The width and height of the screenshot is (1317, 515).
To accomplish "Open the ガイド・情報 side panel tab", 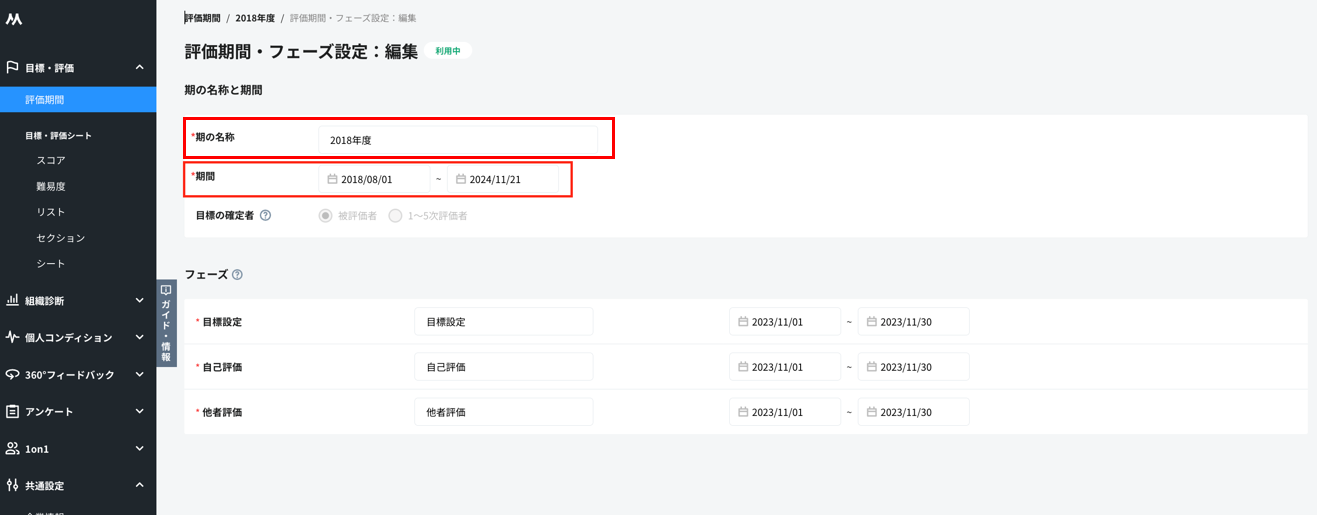I will click(x=166, y=323).
